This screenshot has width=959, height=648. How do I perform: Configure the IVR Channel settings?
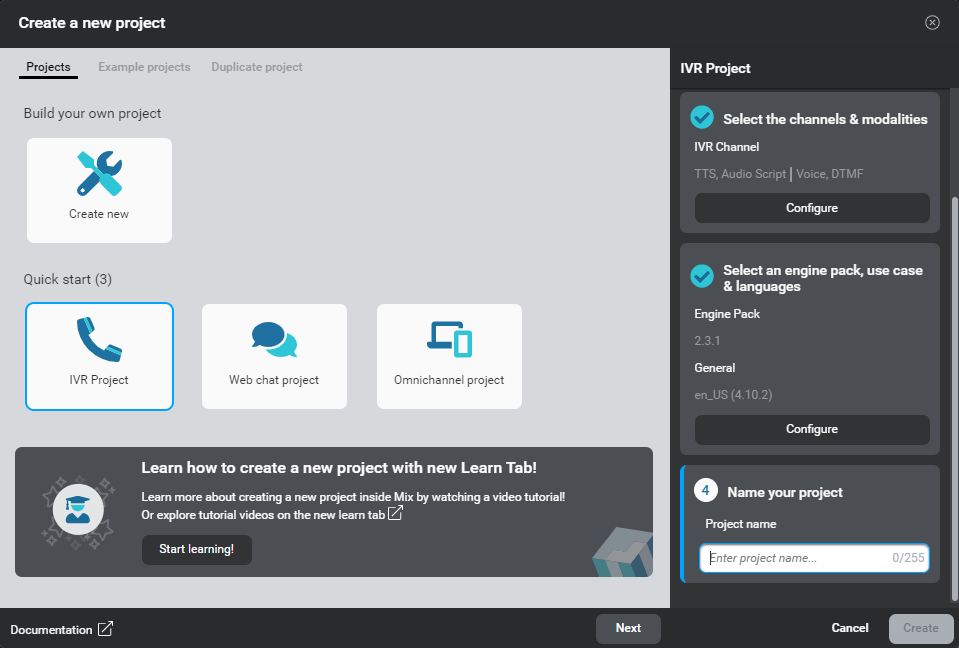811,208
